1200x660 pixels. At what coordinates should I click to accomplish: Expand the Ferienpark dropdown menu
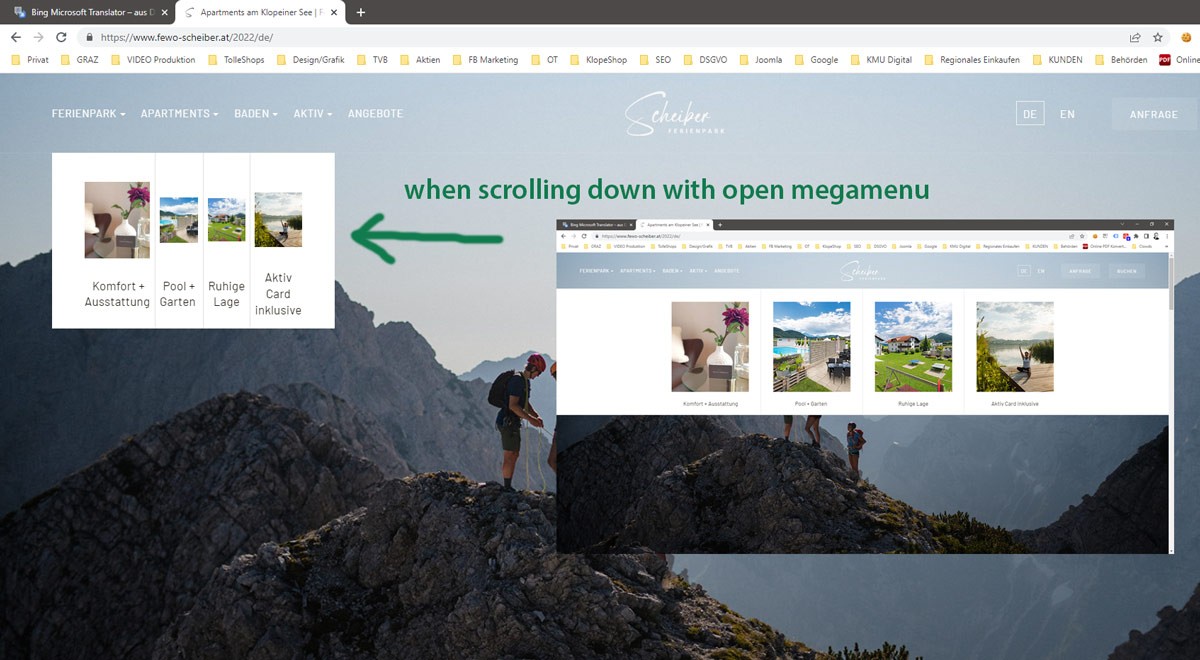88,114
